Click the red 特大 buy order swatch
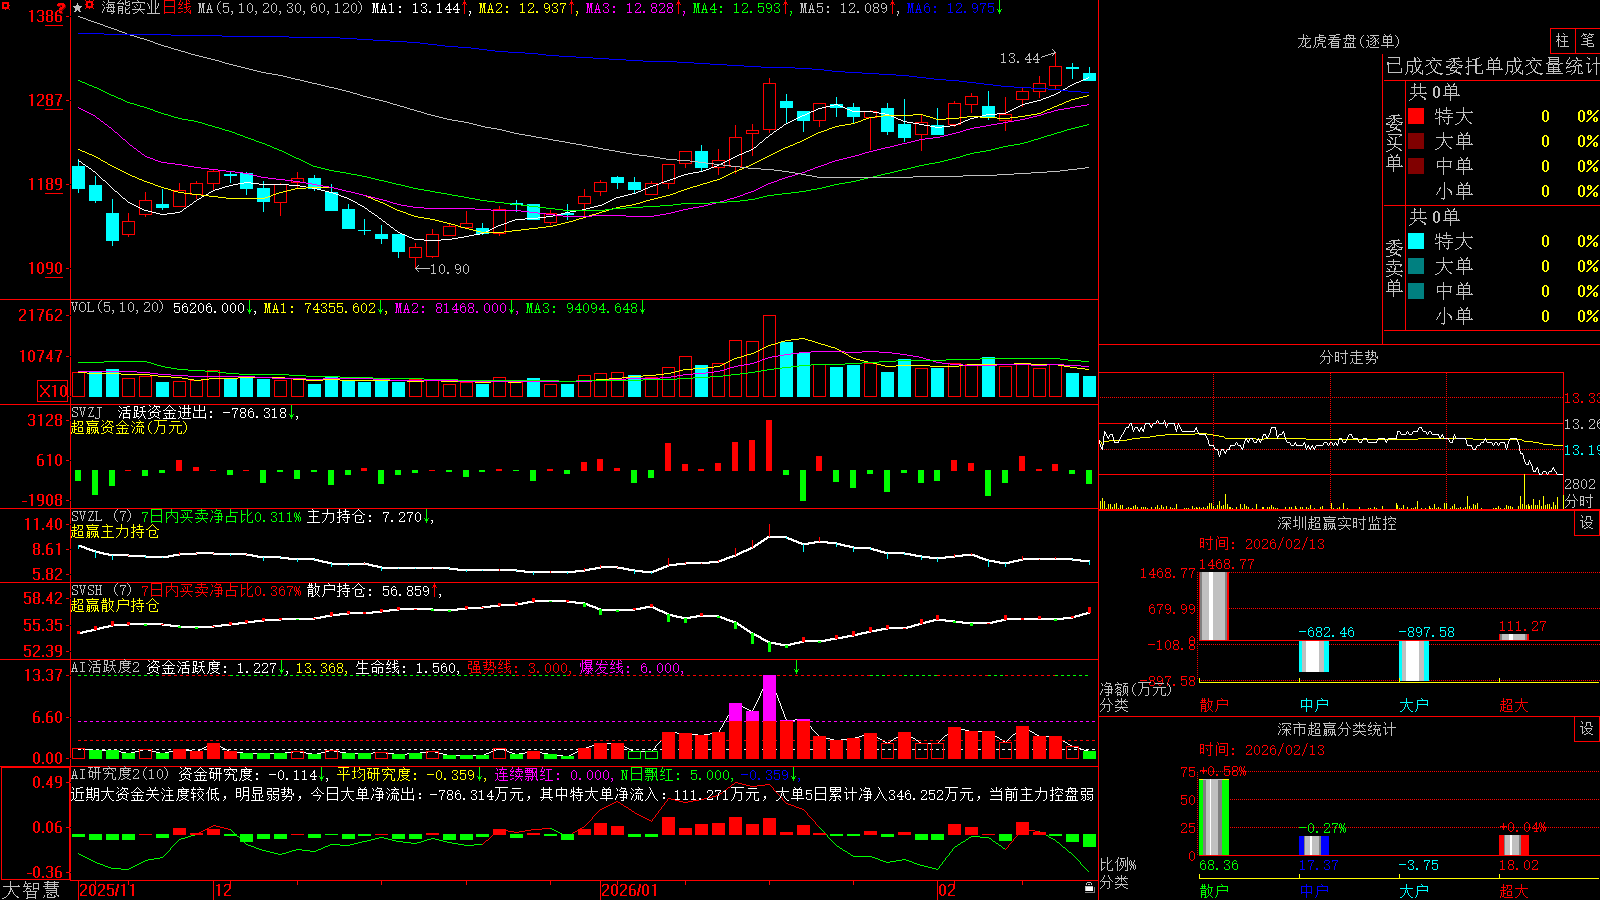Viewport: 1600px width, 900px height. (1416, 116)
